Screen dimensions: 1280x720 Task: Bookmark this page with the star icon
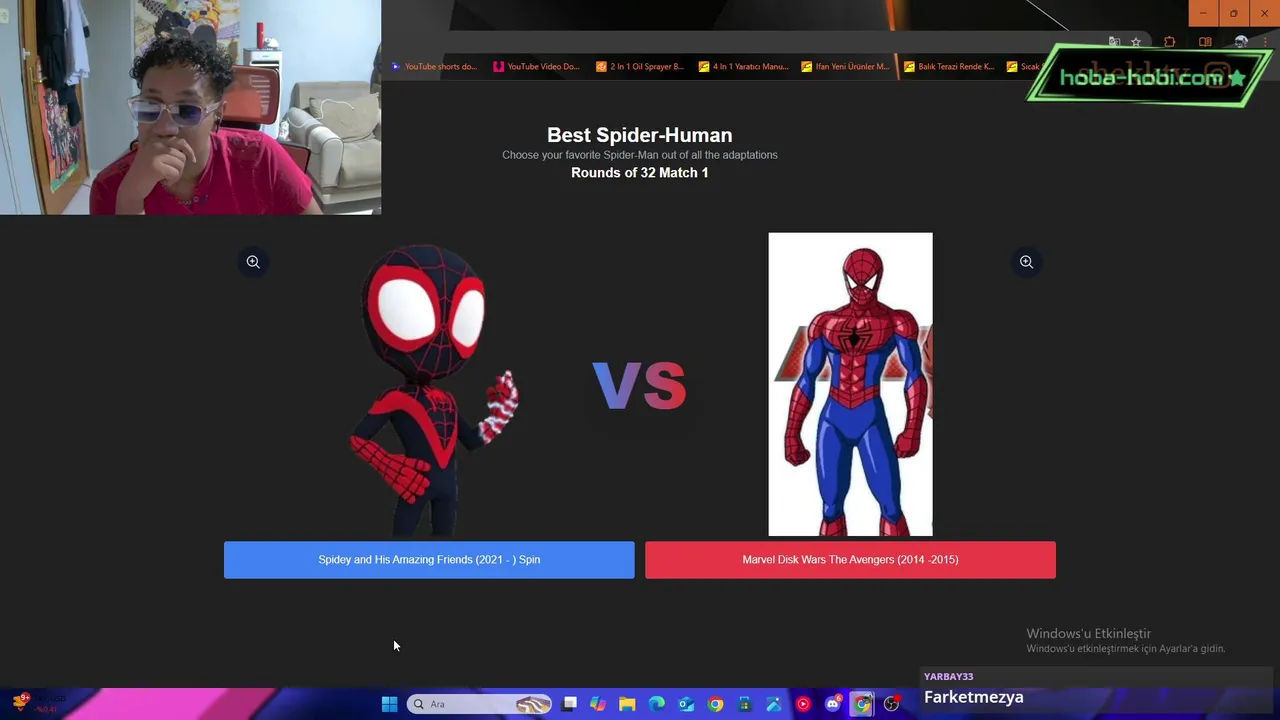1136,42
